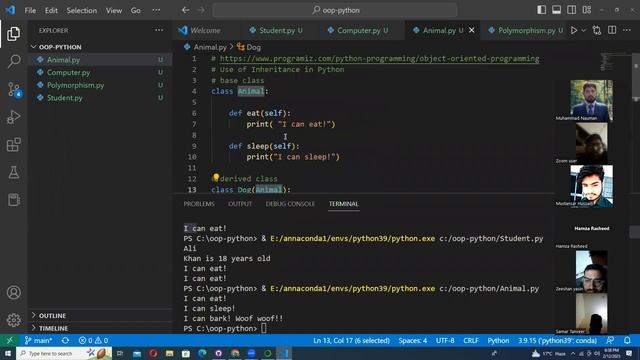Open the Testing flask view
Screen dimensions: 640x360
point(13,172)
